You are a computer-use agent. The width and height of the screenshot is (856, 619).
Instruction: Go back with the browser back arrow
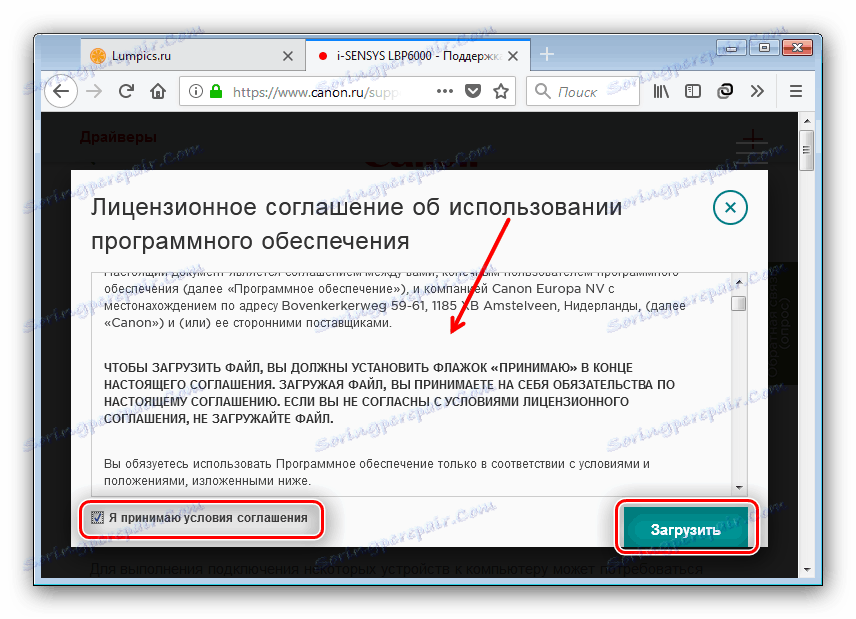[61, 91]
